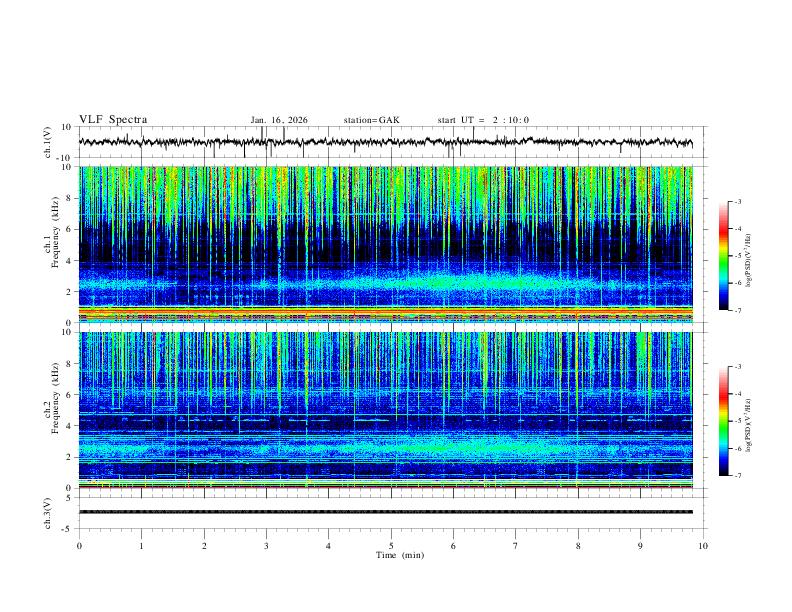
Task: Click tick label "7" on the Time axis
Action: coord(516,546)
